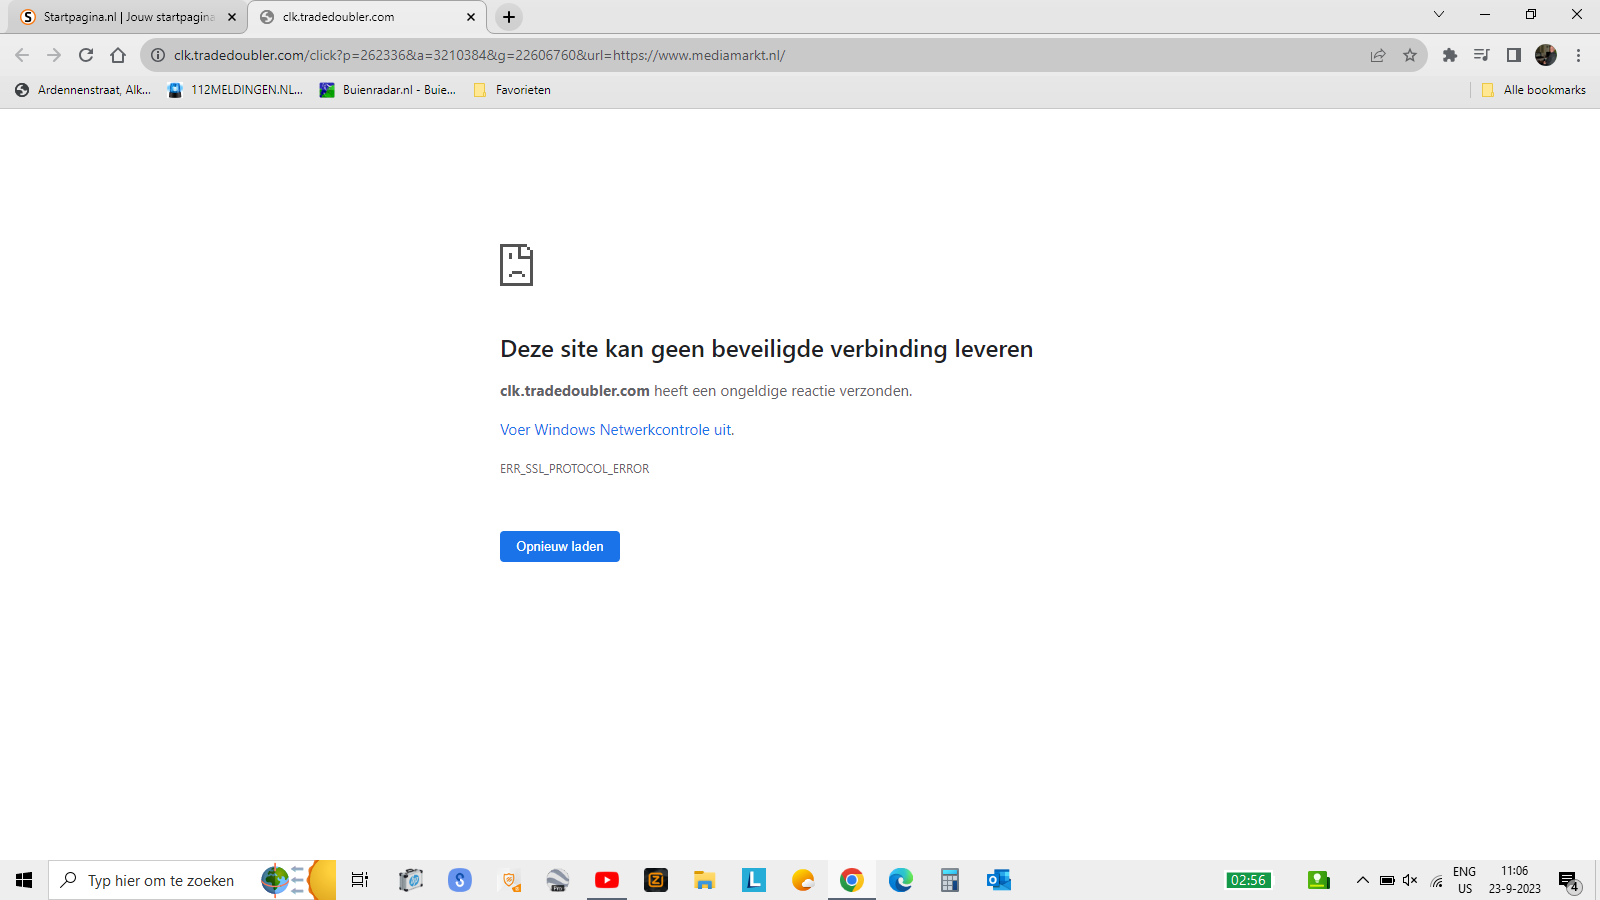Viewport: 1600px width, 900px height.
Task: Open the tab search chevron
Action: tap(1438, 14)
